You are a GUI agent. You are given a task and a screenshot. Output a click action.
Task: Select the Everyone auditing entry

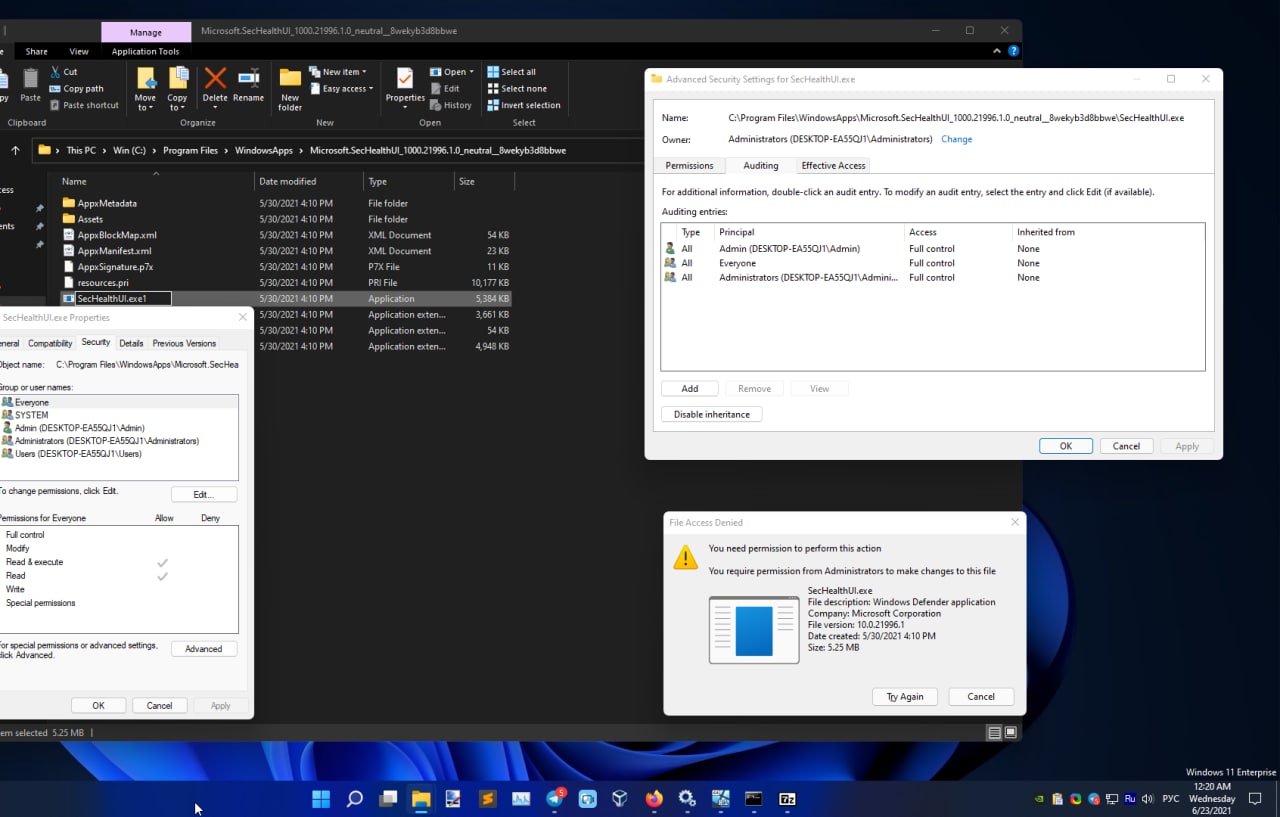[933, 263]
